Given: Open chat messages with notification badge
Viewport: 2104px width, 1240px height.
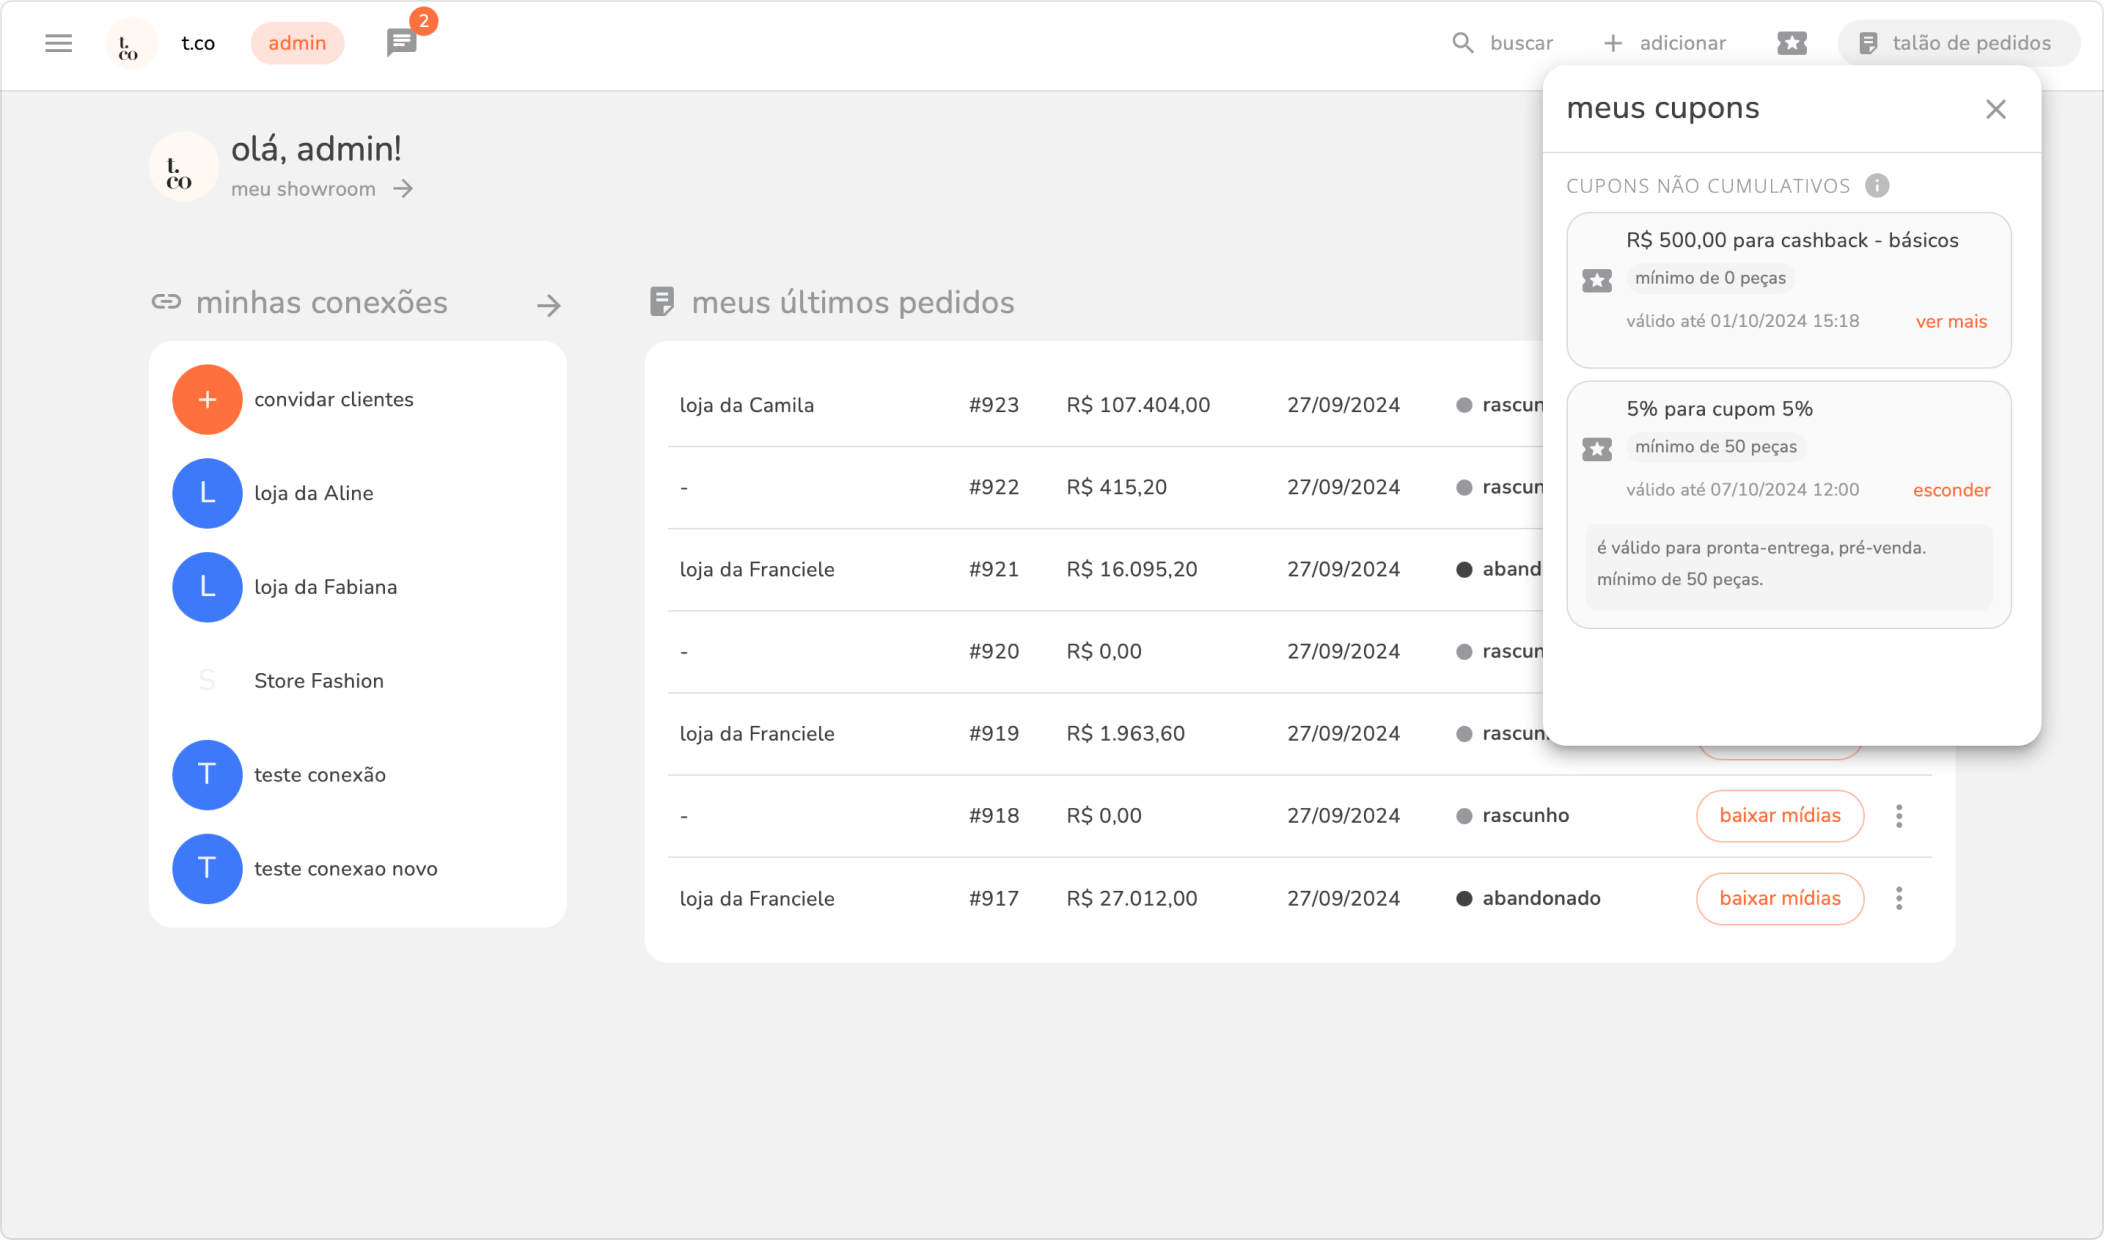Looking at the screenshot, I should point(401,43).
